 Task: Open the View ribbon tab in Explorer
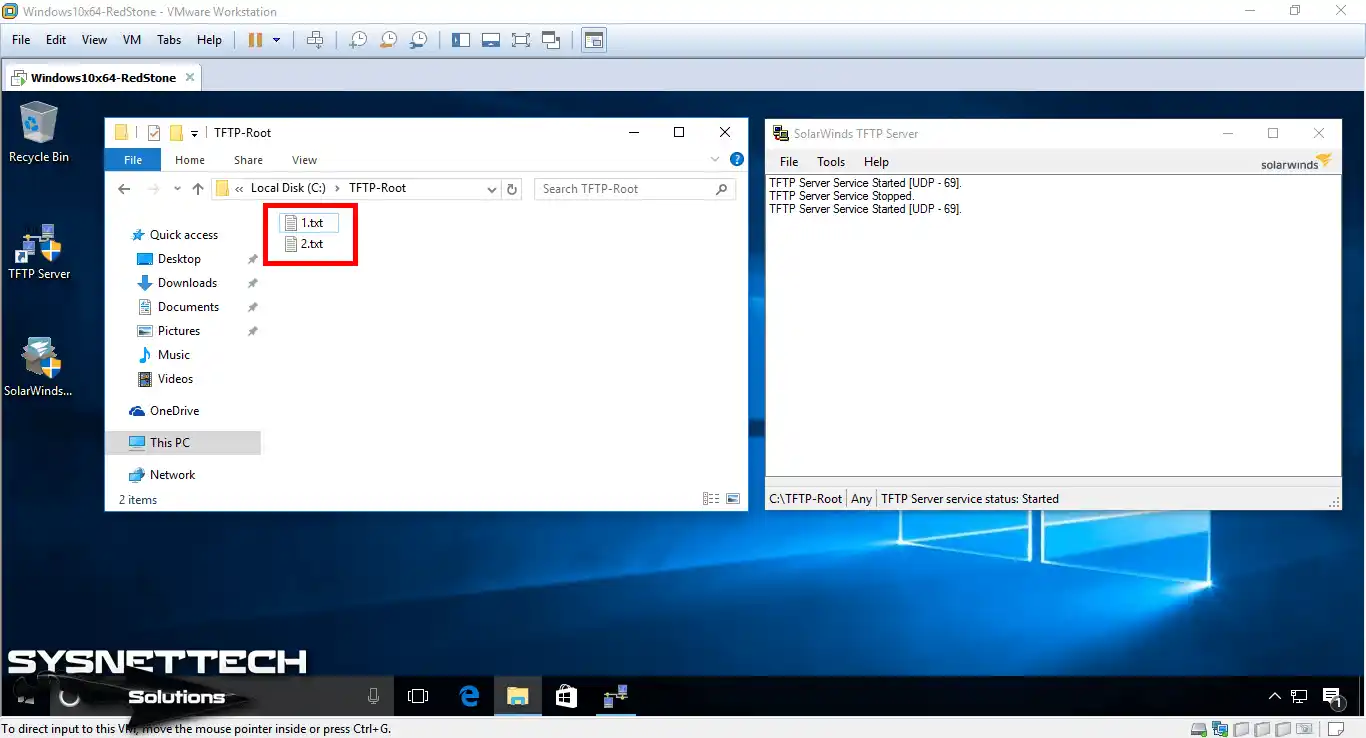[x=305, y=160]
